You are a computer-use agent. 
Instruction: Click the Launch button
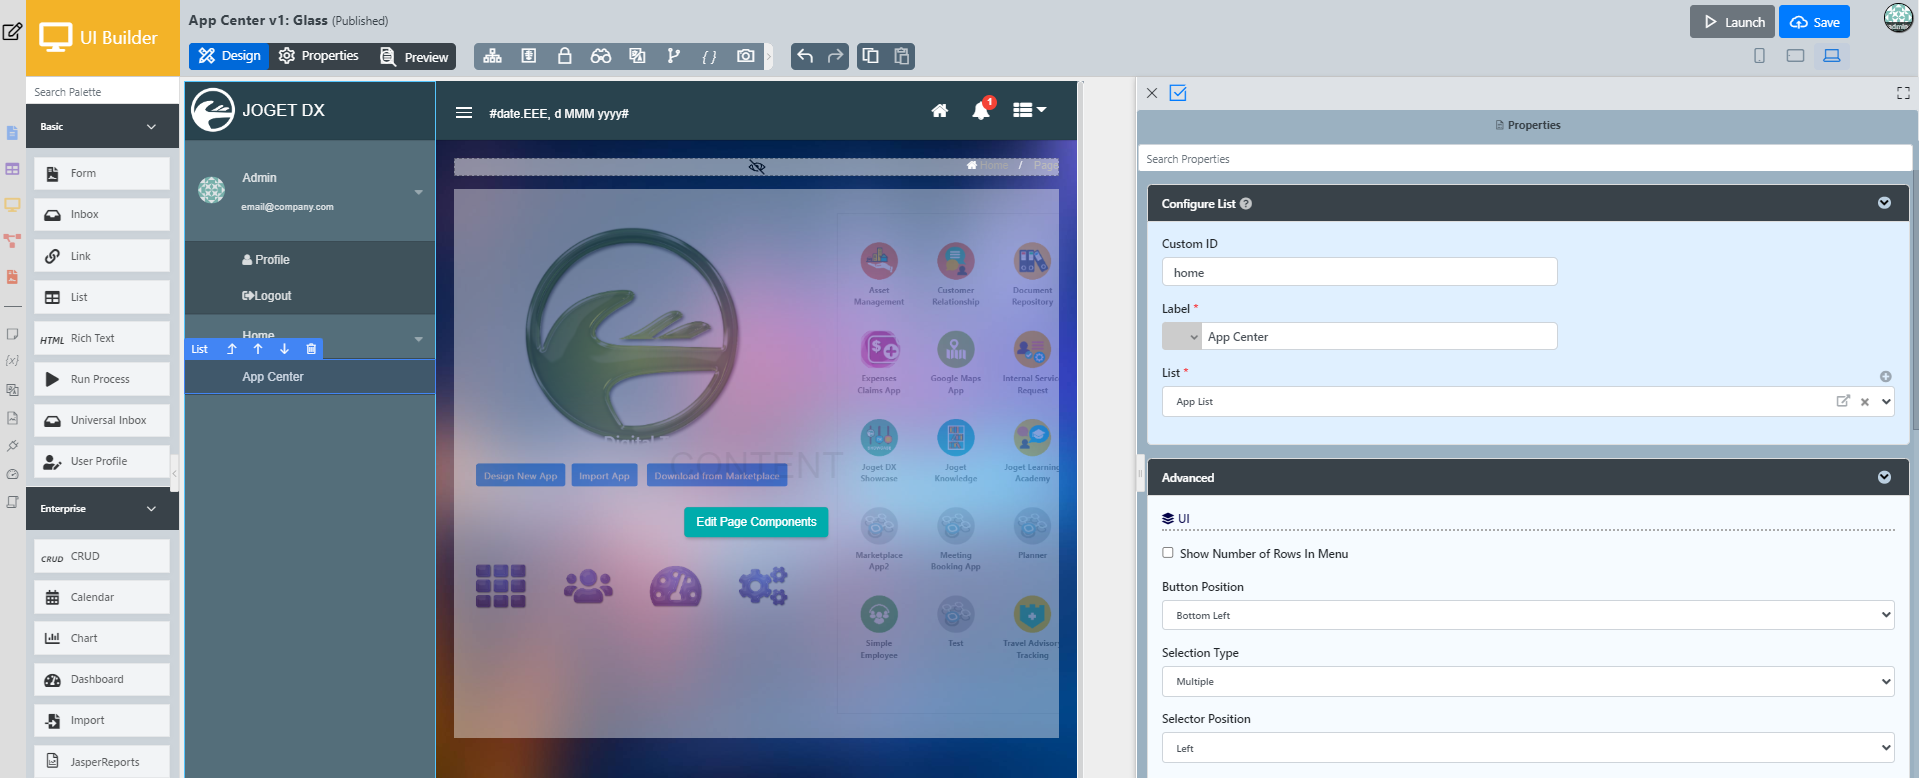pos(1732,22)
